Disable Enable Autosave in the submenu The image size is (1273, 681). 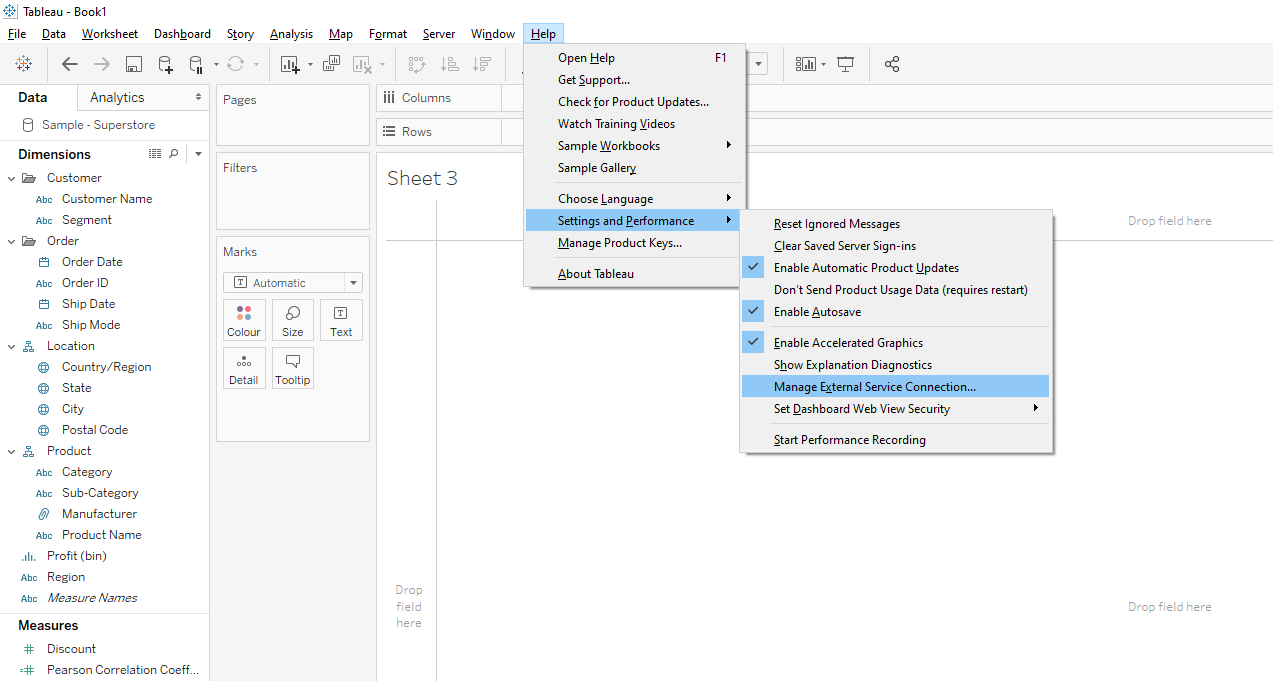(x=817, y=311)
